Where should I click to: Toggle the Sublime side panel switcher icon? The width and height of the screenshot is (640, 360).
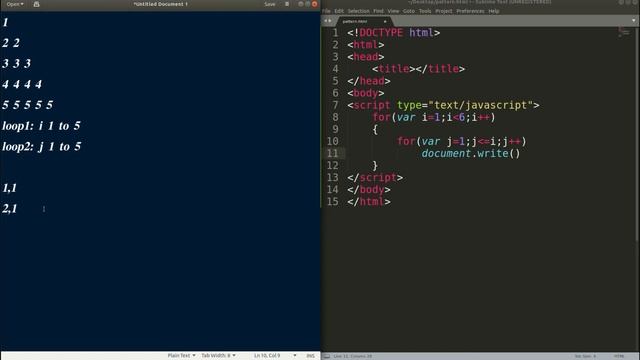click(327, 356)
